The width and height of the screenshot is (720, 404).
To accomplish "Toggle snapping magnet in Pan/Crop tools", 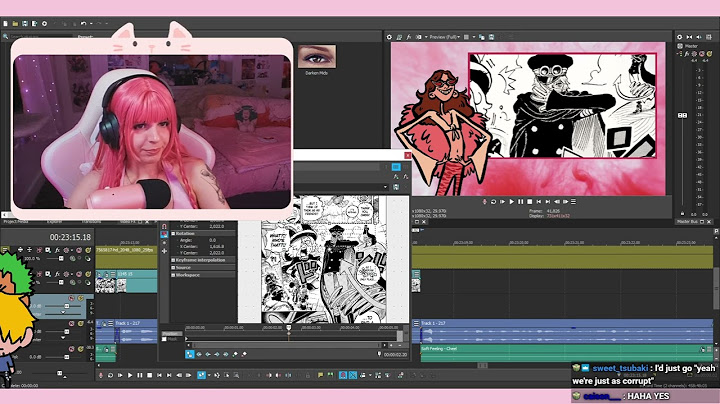I will coord(164,226).
